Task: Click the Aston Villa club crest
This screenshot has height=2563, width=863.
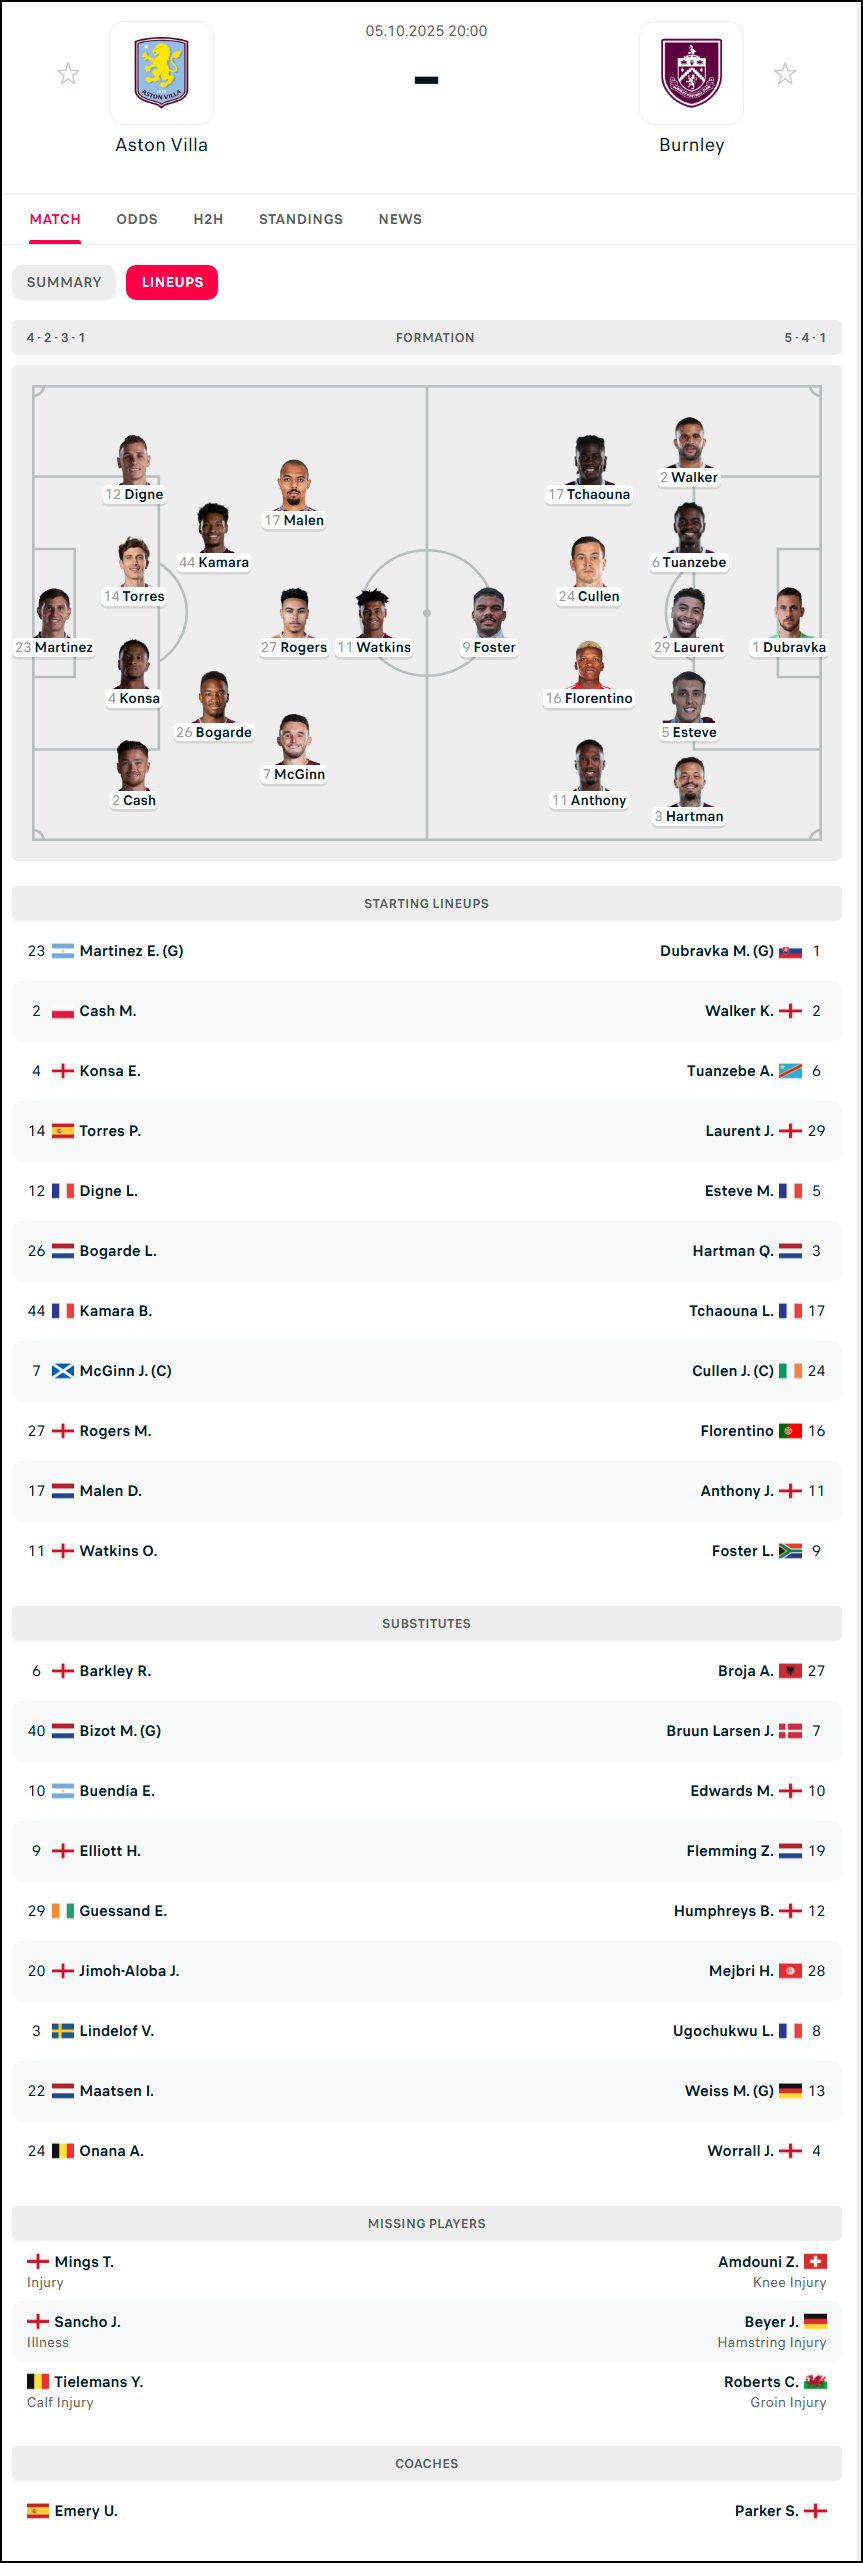Action: 161,72
